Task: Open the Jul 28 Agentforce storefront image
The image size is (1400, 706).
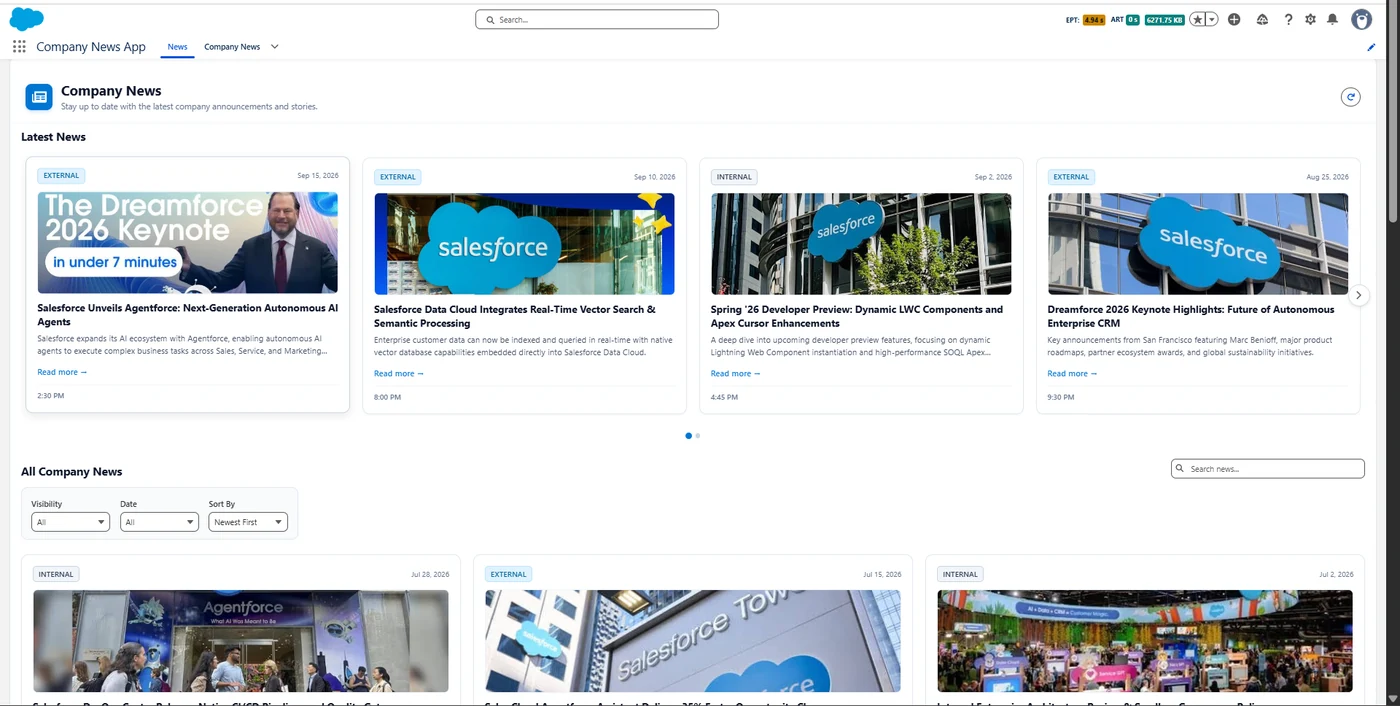Action: [x=241, y=640]
